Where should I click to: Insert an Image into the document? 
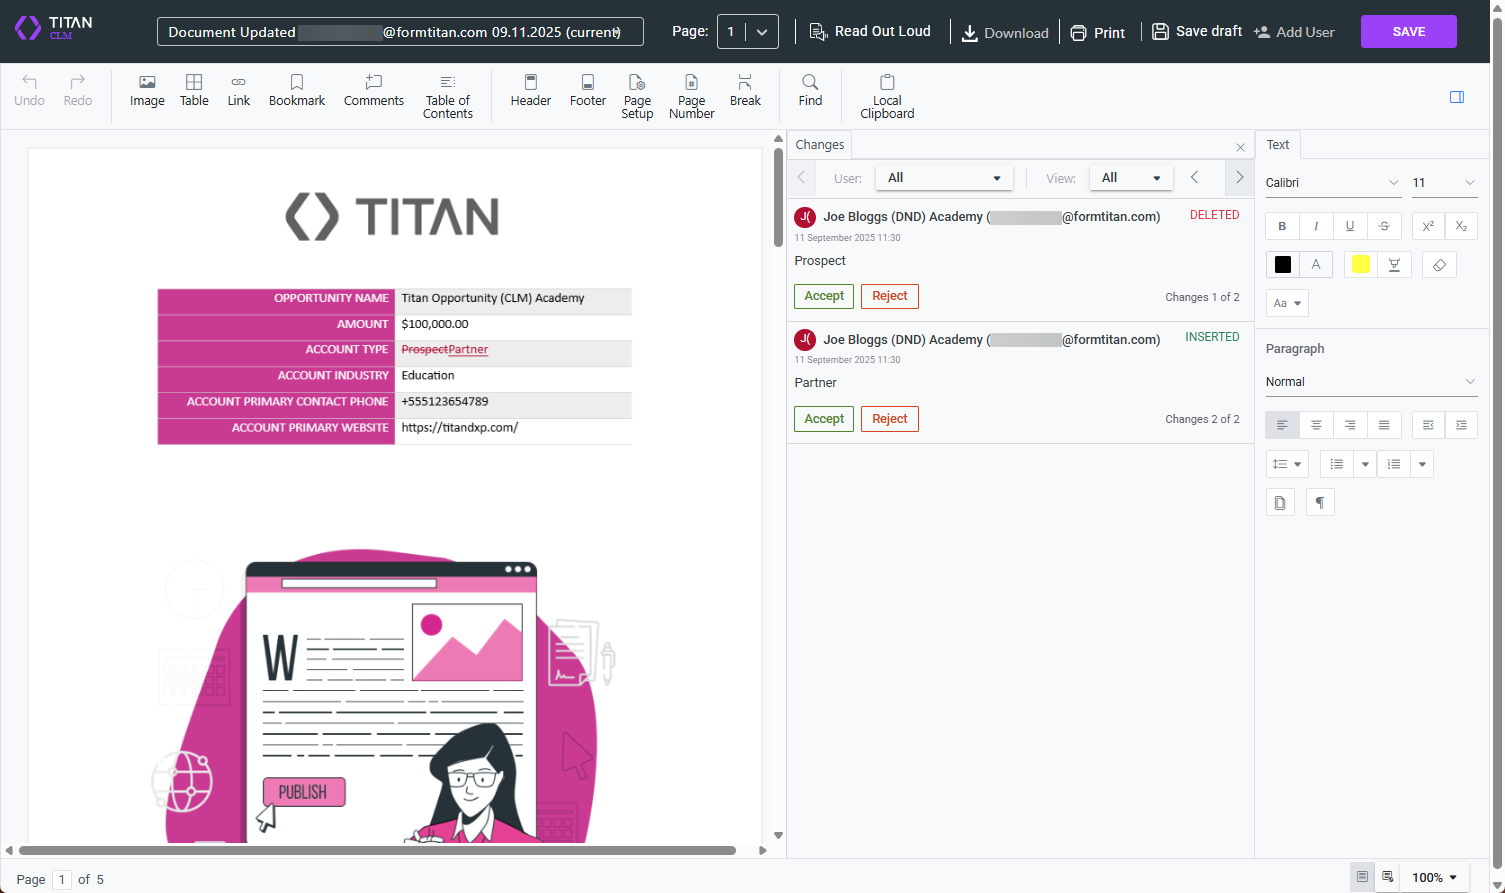tap(147, 95)
